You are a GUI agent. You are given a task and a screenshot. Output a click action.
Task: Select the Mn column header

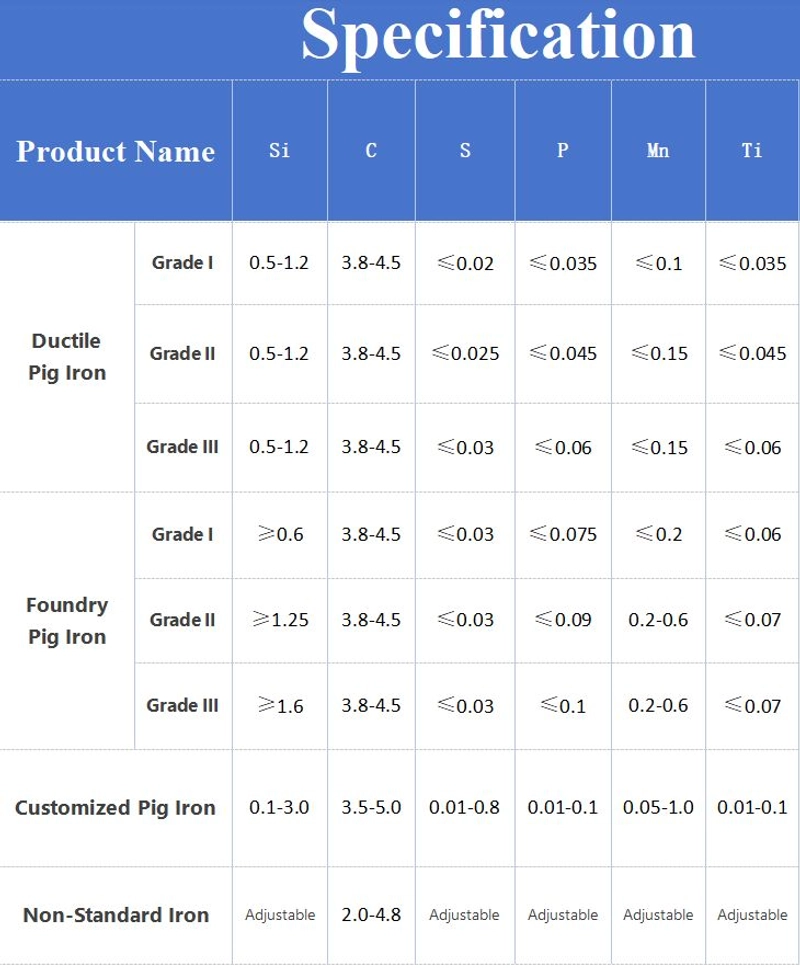[x=658, y=150]
